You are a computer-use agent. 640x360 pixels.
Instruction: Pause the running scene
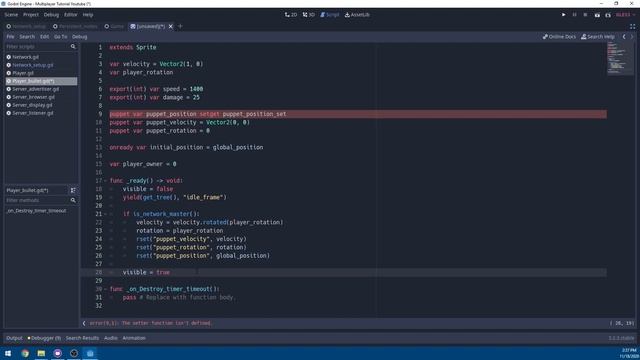pos(574,15)
